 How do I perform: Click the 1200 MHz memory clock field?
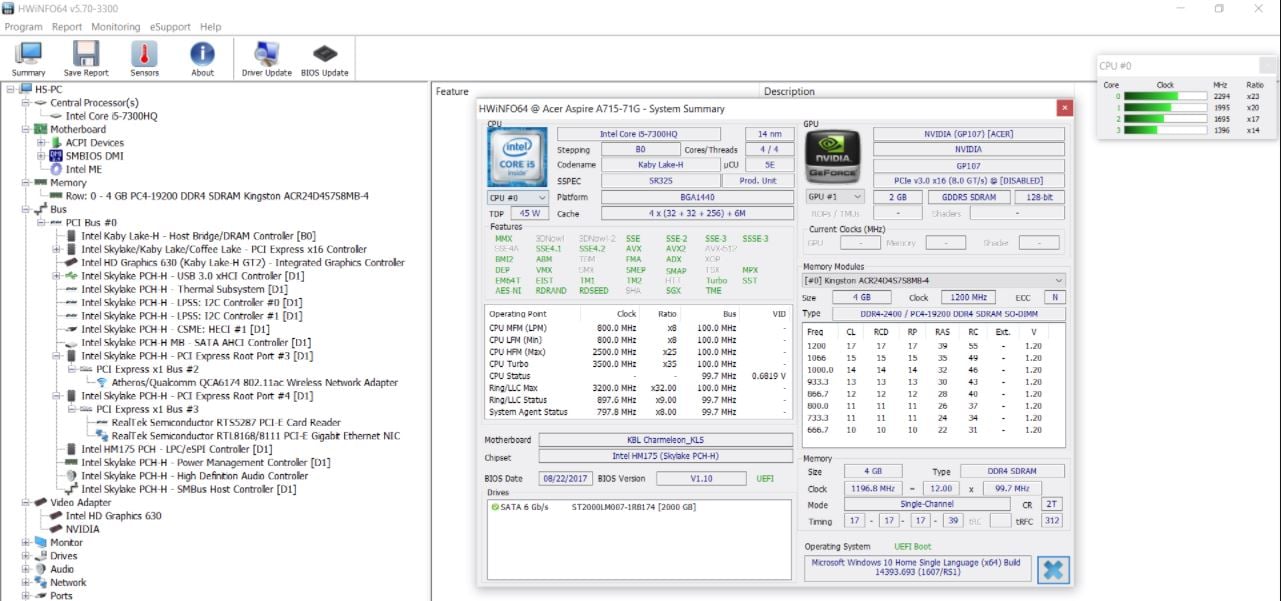966,297
